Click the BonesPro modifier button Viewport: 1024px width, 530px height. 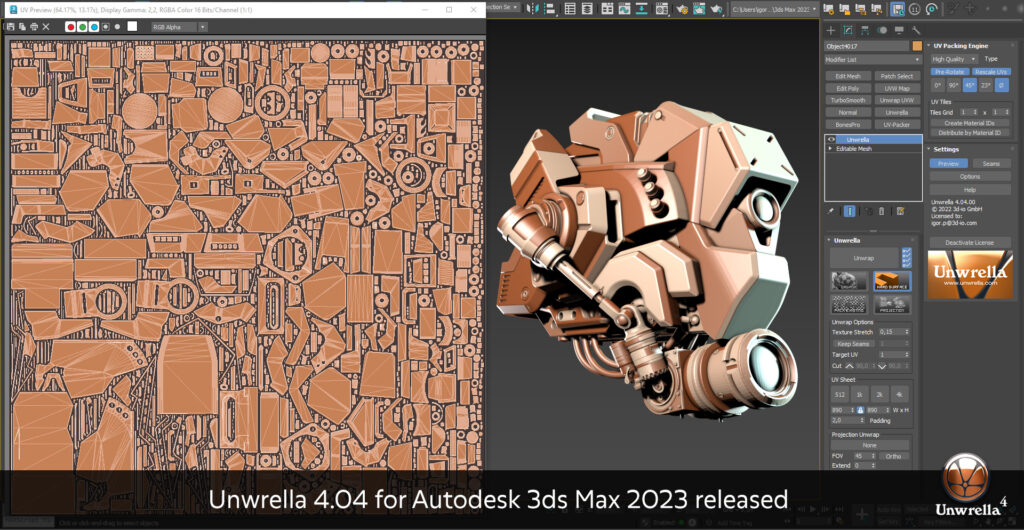coord(848,124)
